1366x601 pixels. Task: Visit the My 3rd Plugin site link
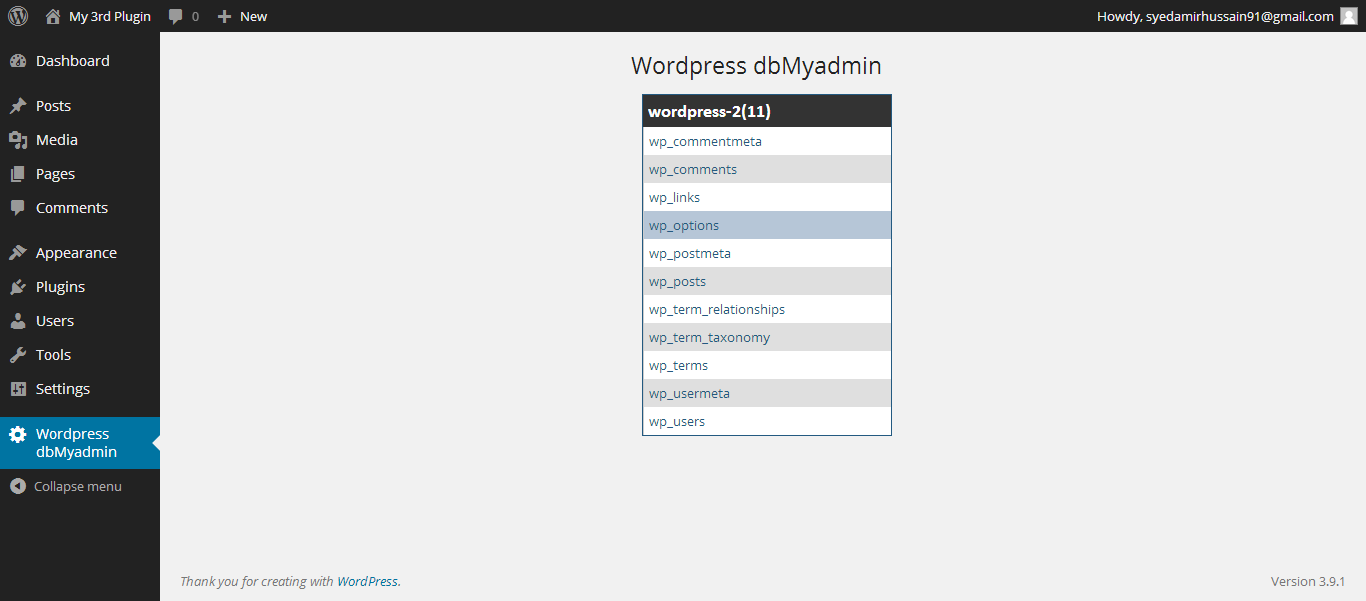tap(110, 16)
